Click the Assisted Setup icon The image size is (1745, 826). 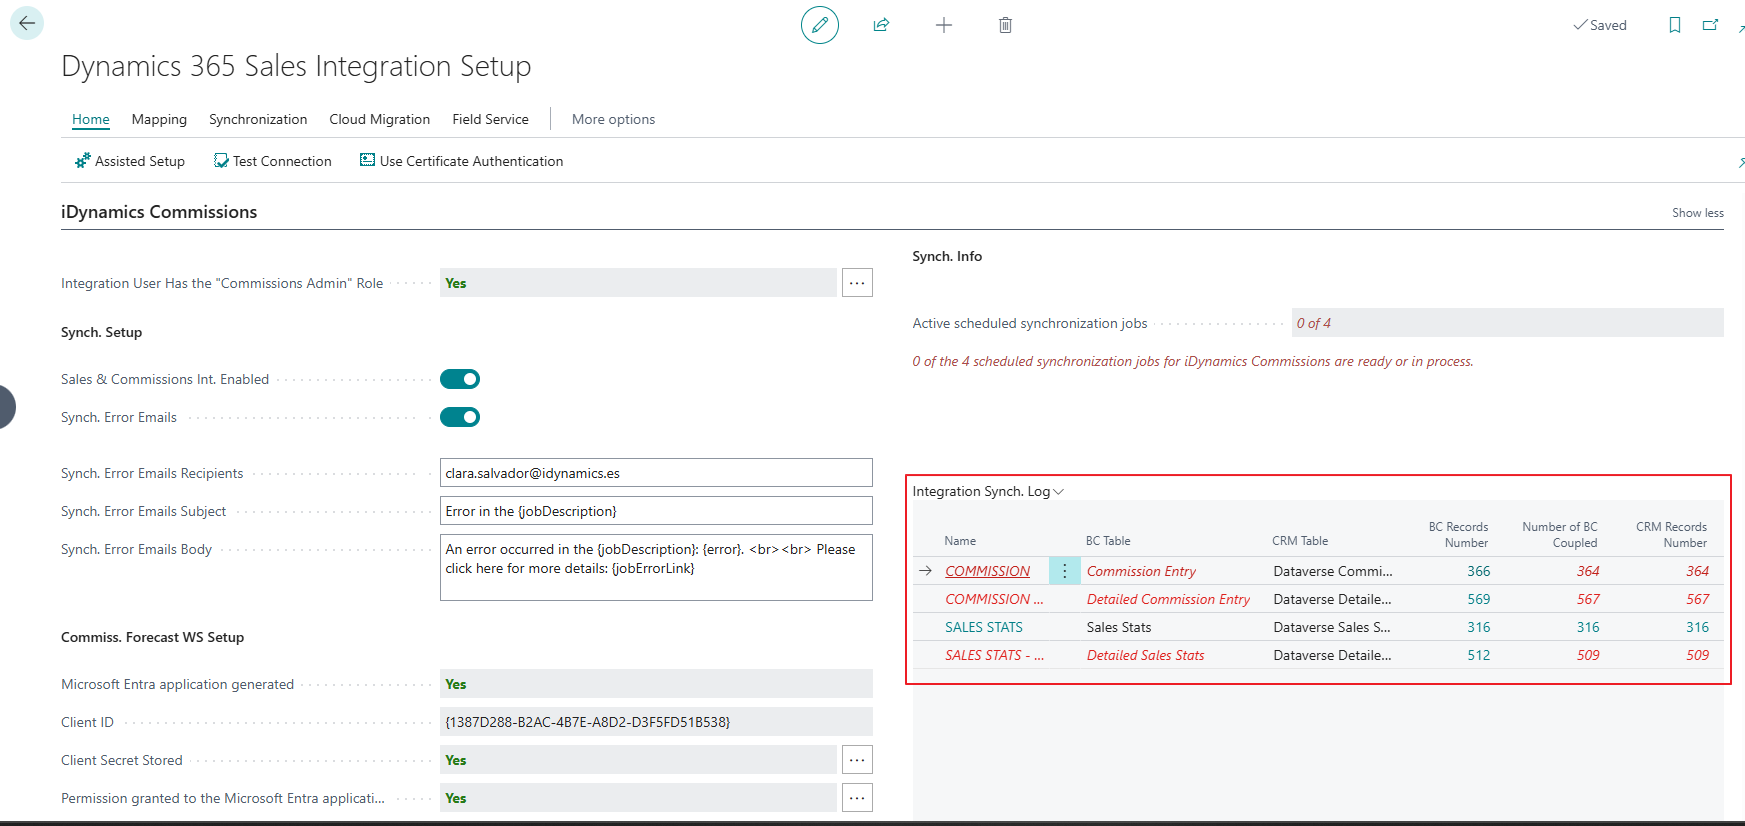[83, 161]
